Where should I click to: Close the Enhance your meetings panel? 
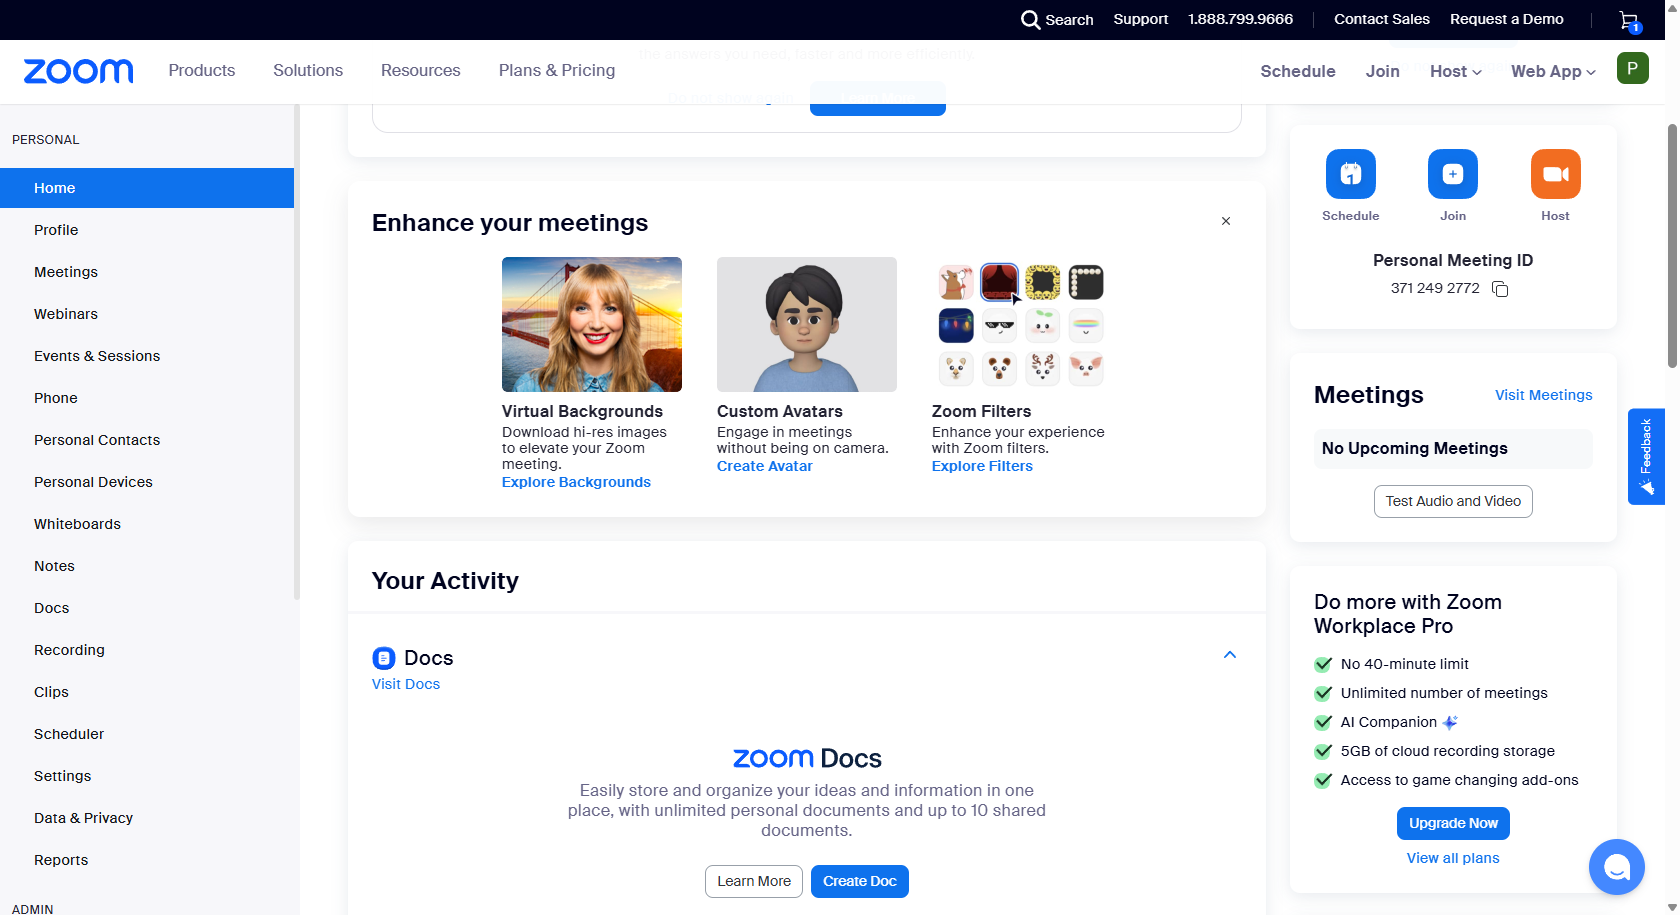[x=1226, y=221]
